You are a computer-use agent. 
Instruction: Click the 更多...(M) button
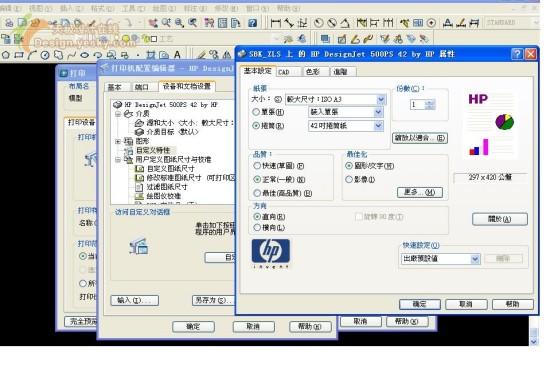(x=420, y=192)
